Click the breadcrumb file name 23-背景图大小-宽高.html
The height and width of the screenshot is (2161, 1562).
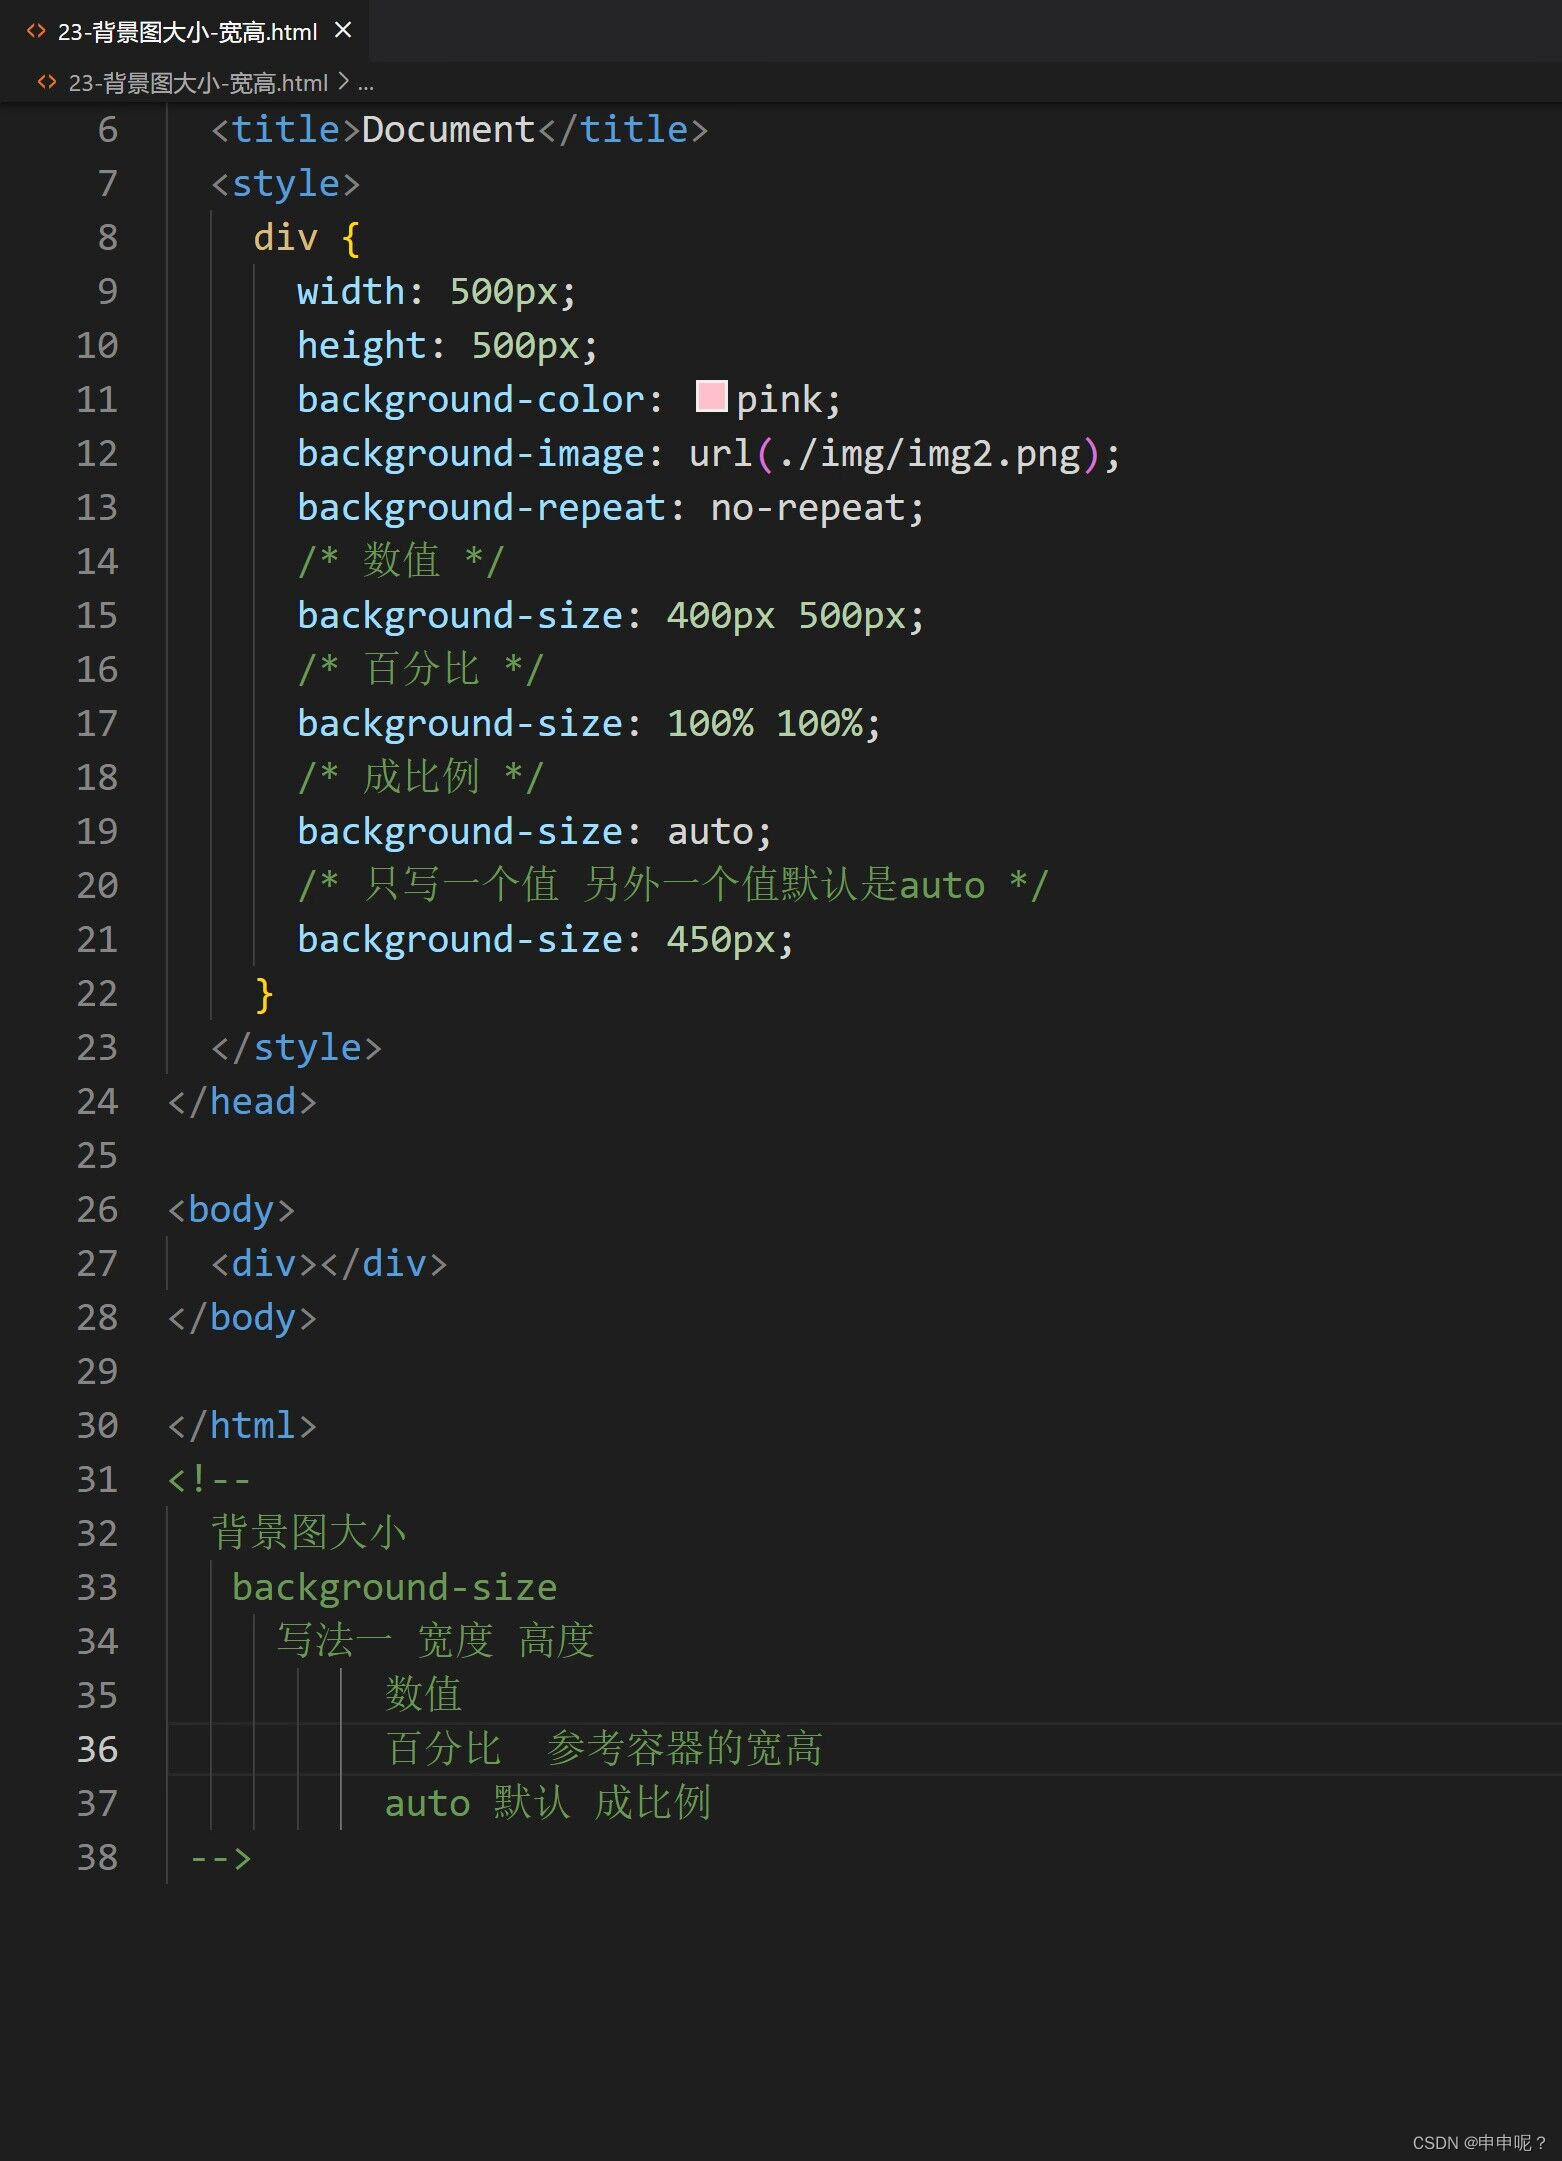pos(197,83)
